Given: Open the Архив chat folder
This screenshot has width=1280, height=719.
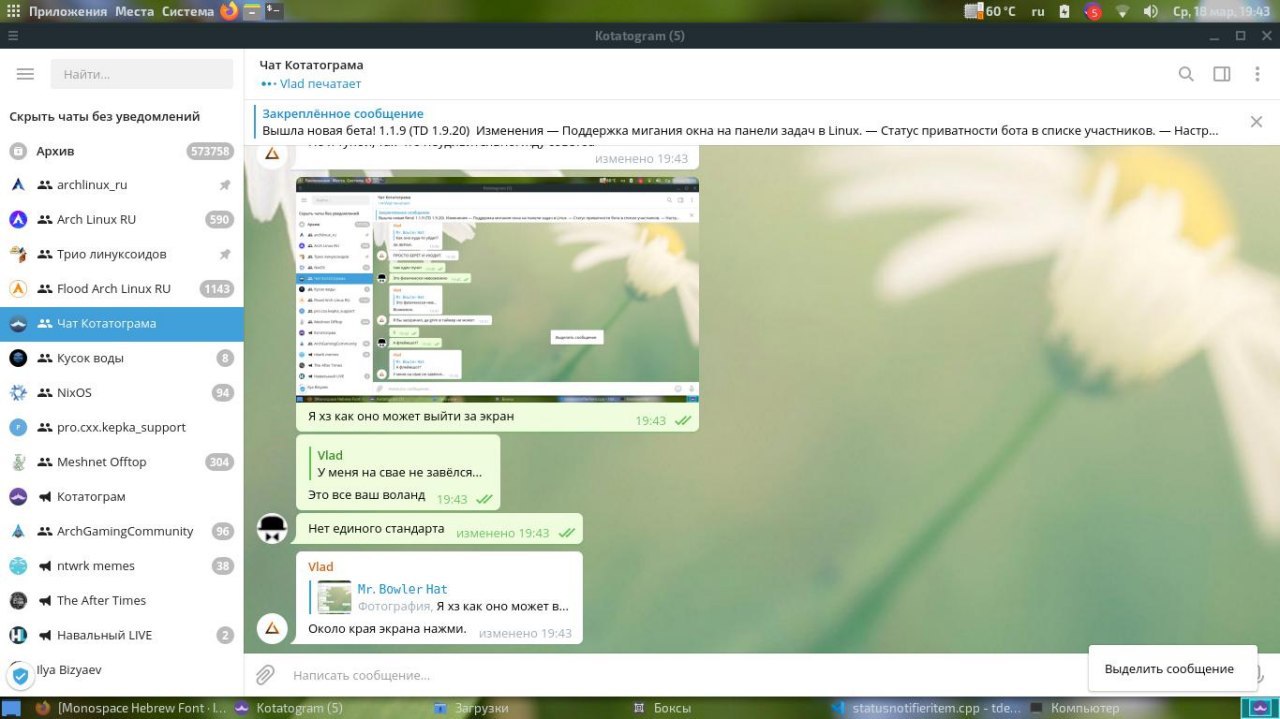Looking at the screenshot, I should (x=122, y=151).
